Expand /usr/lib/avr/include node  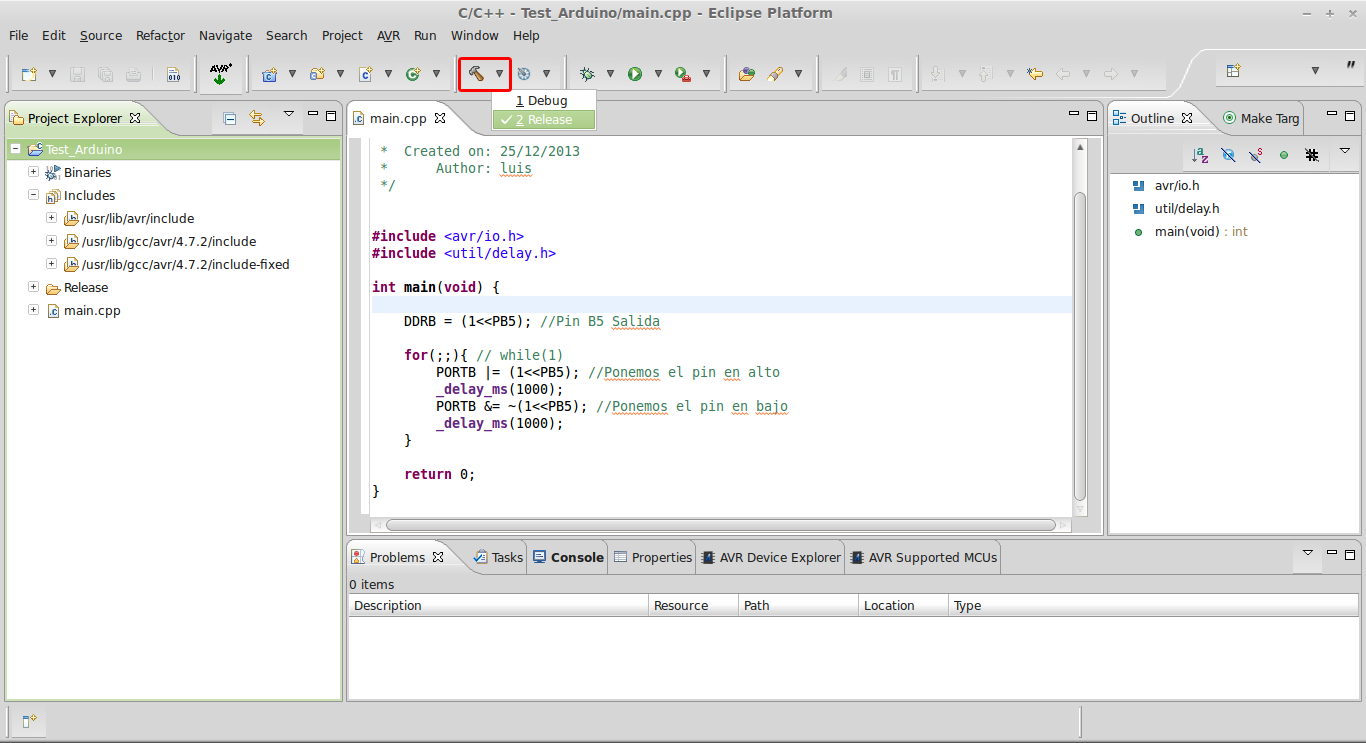click(x=51, y=218)
